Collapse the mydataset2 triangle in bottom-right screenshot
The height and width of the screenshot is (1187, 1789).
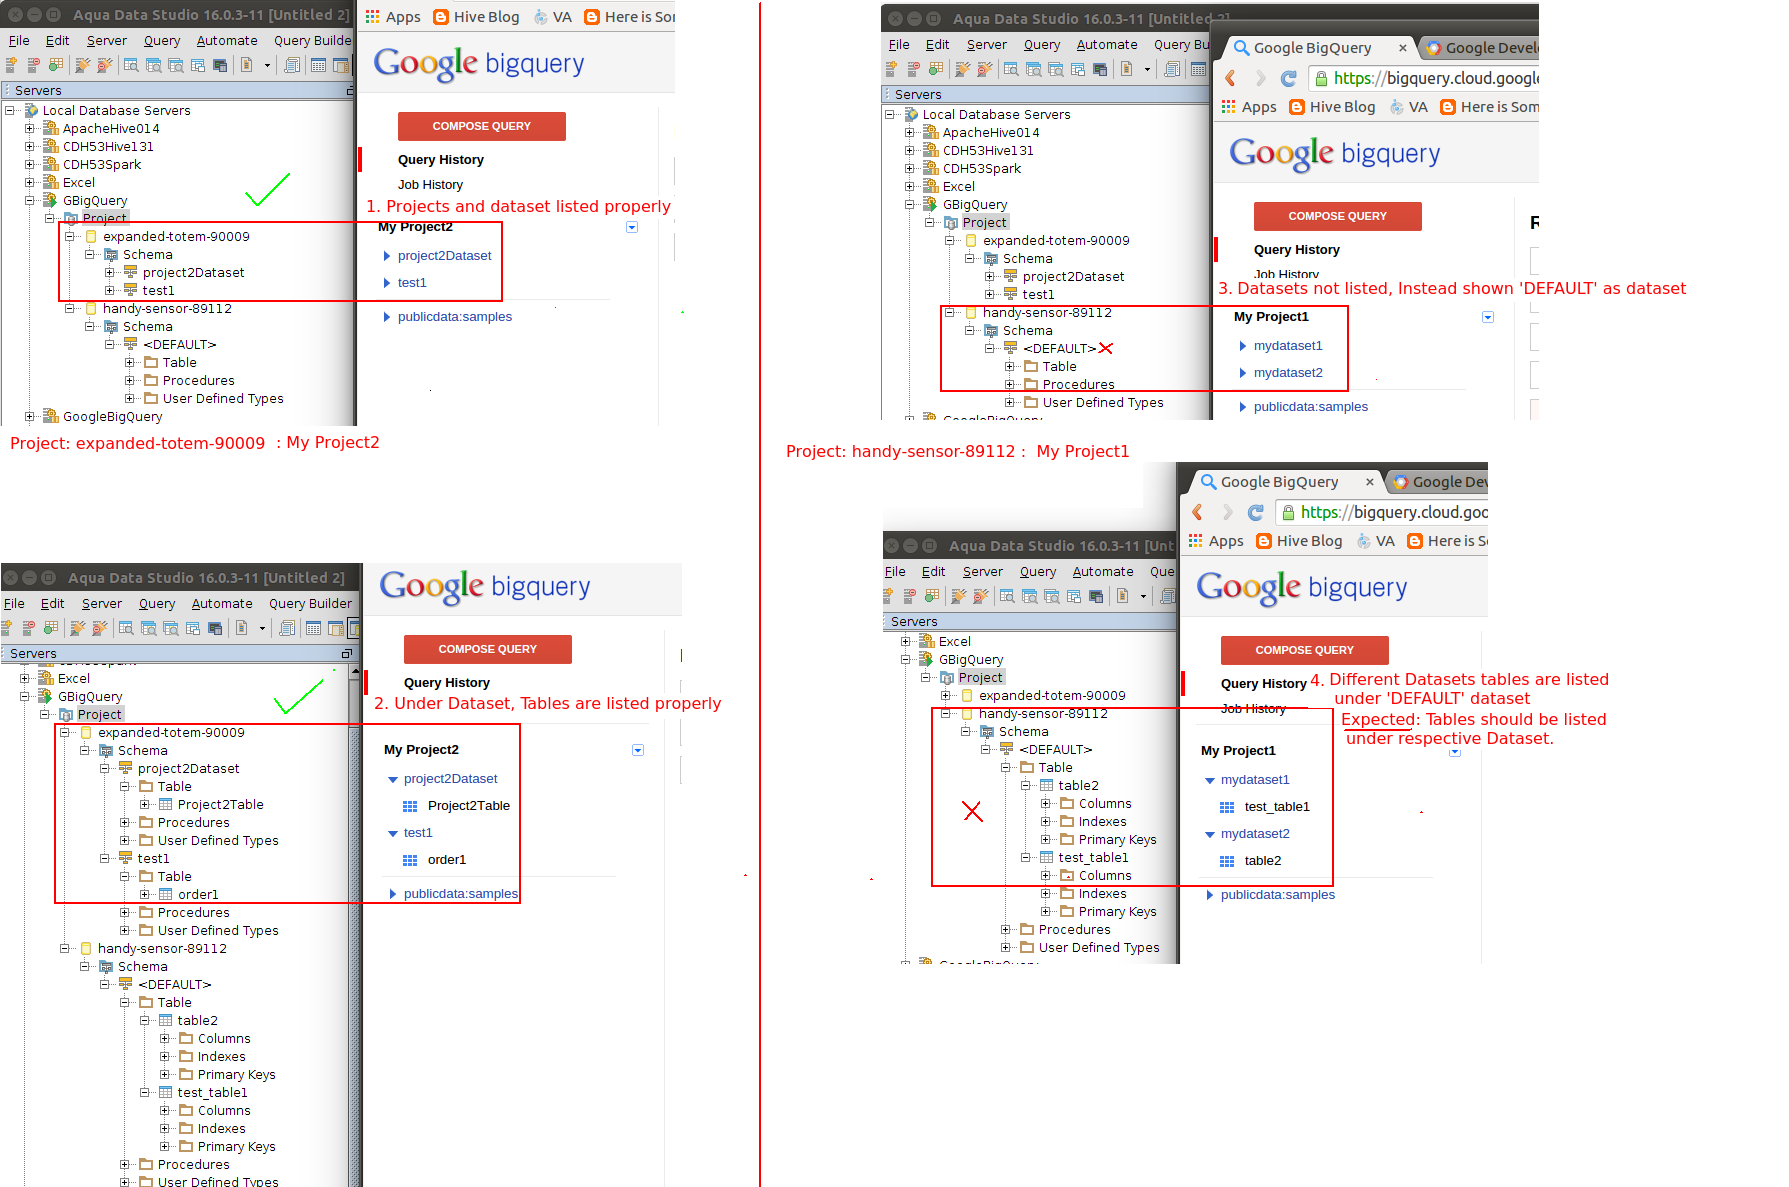pyautogui.click(x=1210, y=834)
